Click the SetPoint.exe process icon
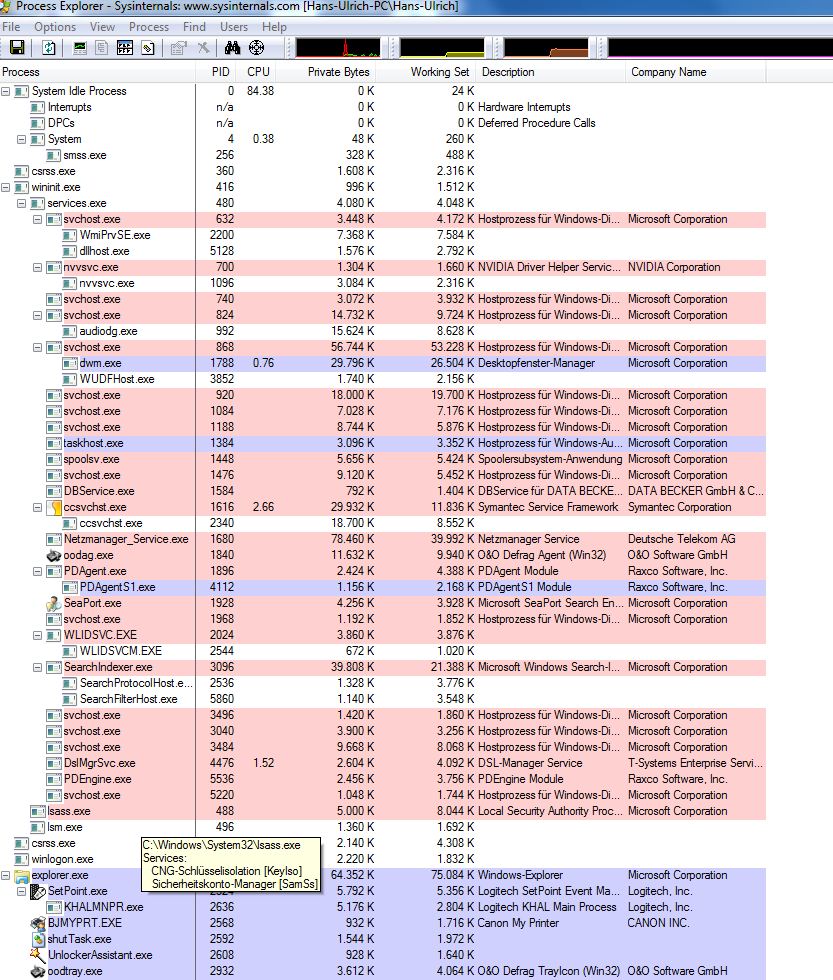The width and height of the screenshot is (833, 980). point(37,891)
